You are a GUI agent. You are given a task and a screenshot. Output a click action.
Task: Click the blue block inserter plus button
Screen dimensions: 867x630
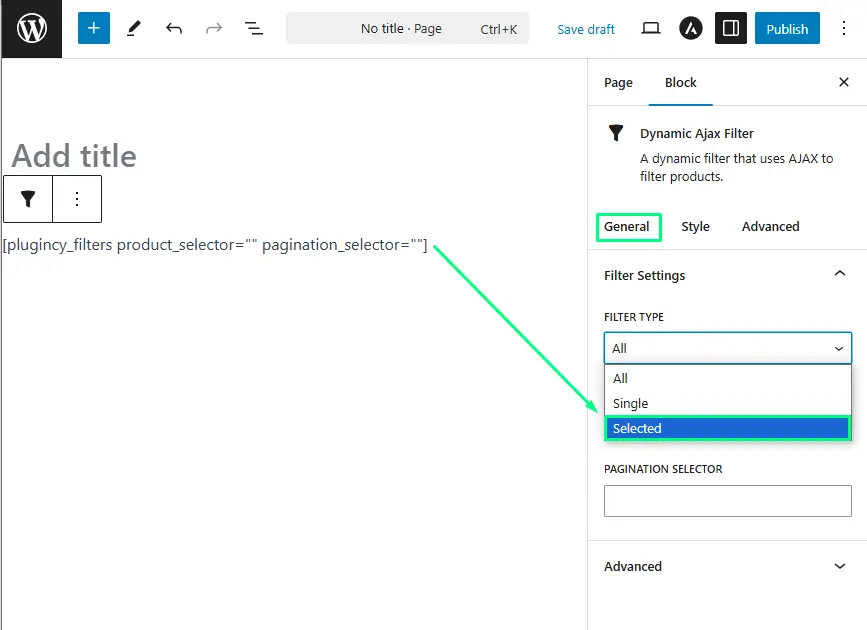tap(93, 28)
